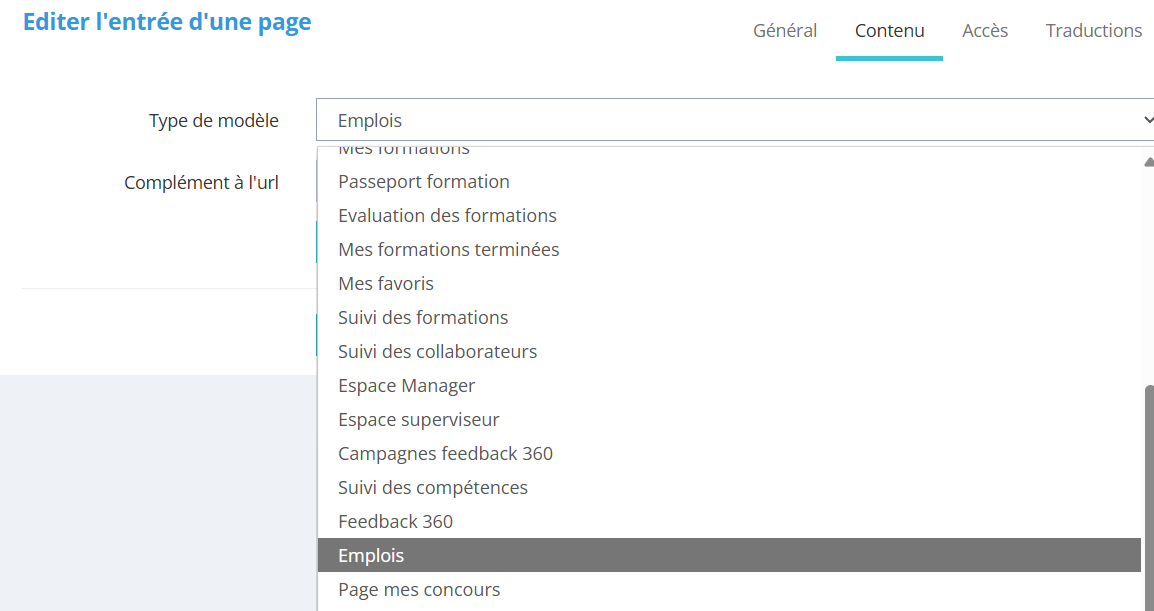
Task: Open the Accès tab
Action: 985,31
